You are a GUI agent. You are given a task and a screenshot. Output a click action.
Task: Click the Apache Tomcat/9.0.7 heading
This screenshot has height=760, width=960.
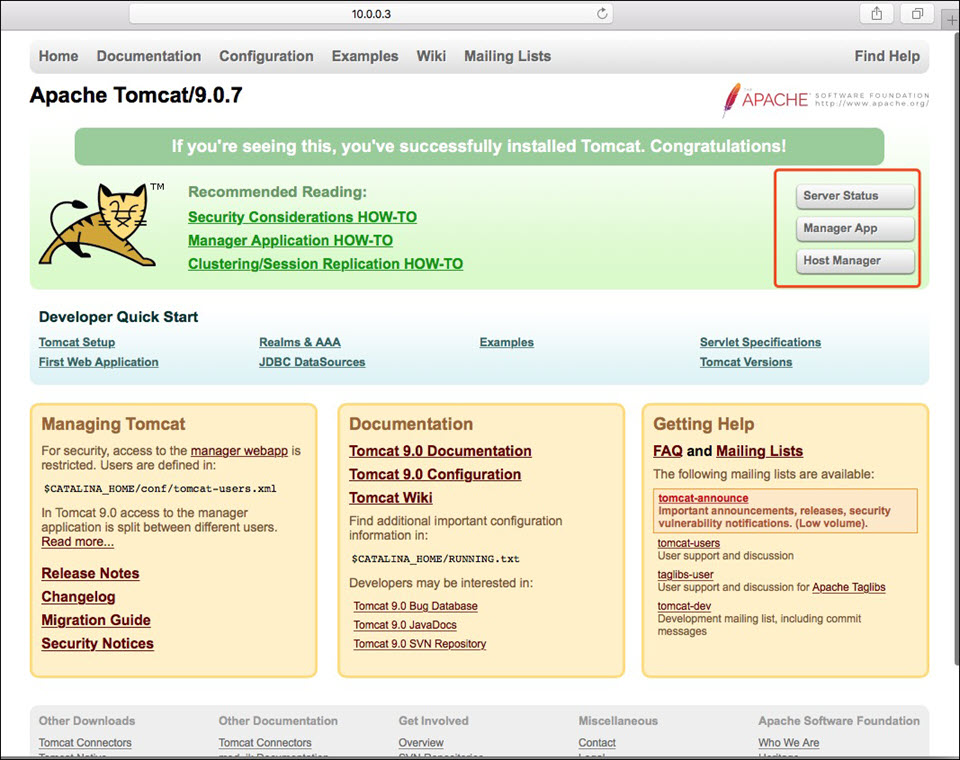point(136,96)
